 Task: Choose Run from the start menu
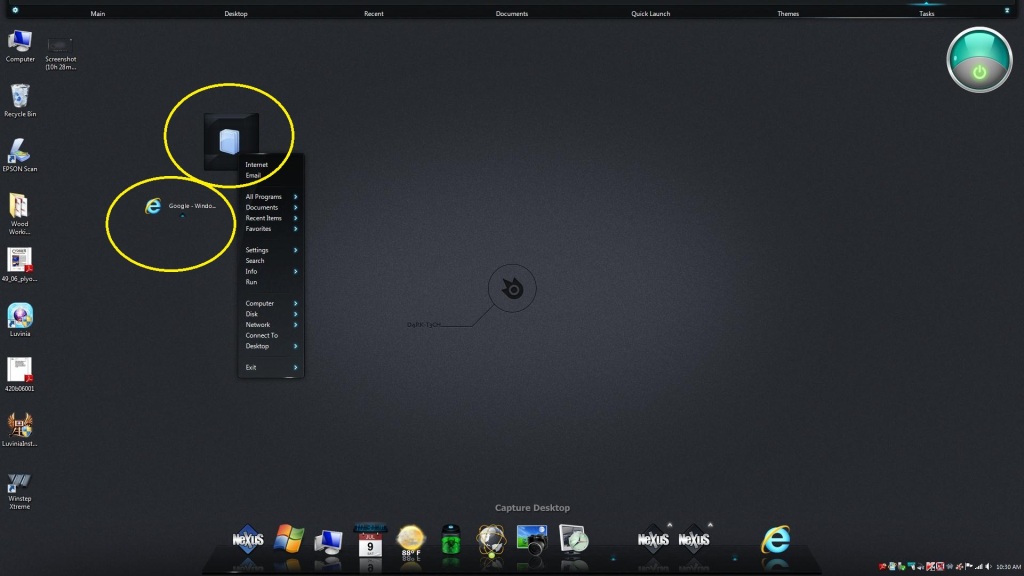pyautogui.click(x=252, y=282)
